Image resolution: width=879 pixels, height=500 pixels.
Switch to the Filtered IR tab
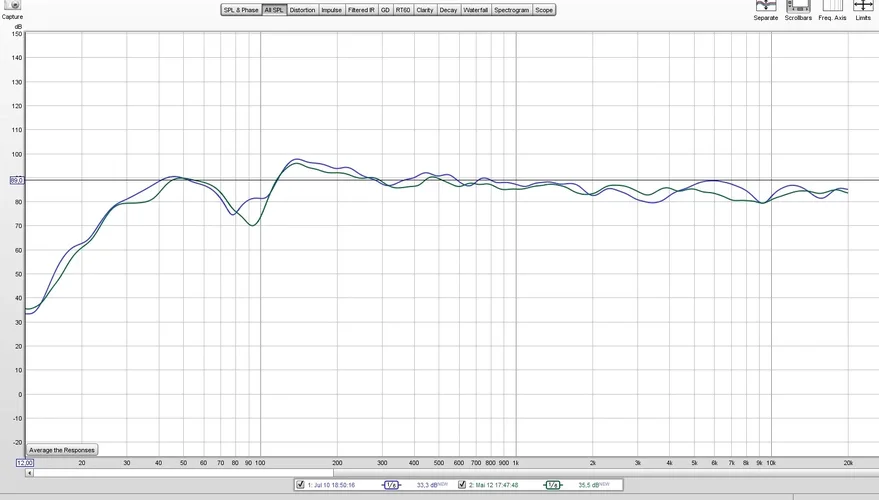[x=361, y=10]
